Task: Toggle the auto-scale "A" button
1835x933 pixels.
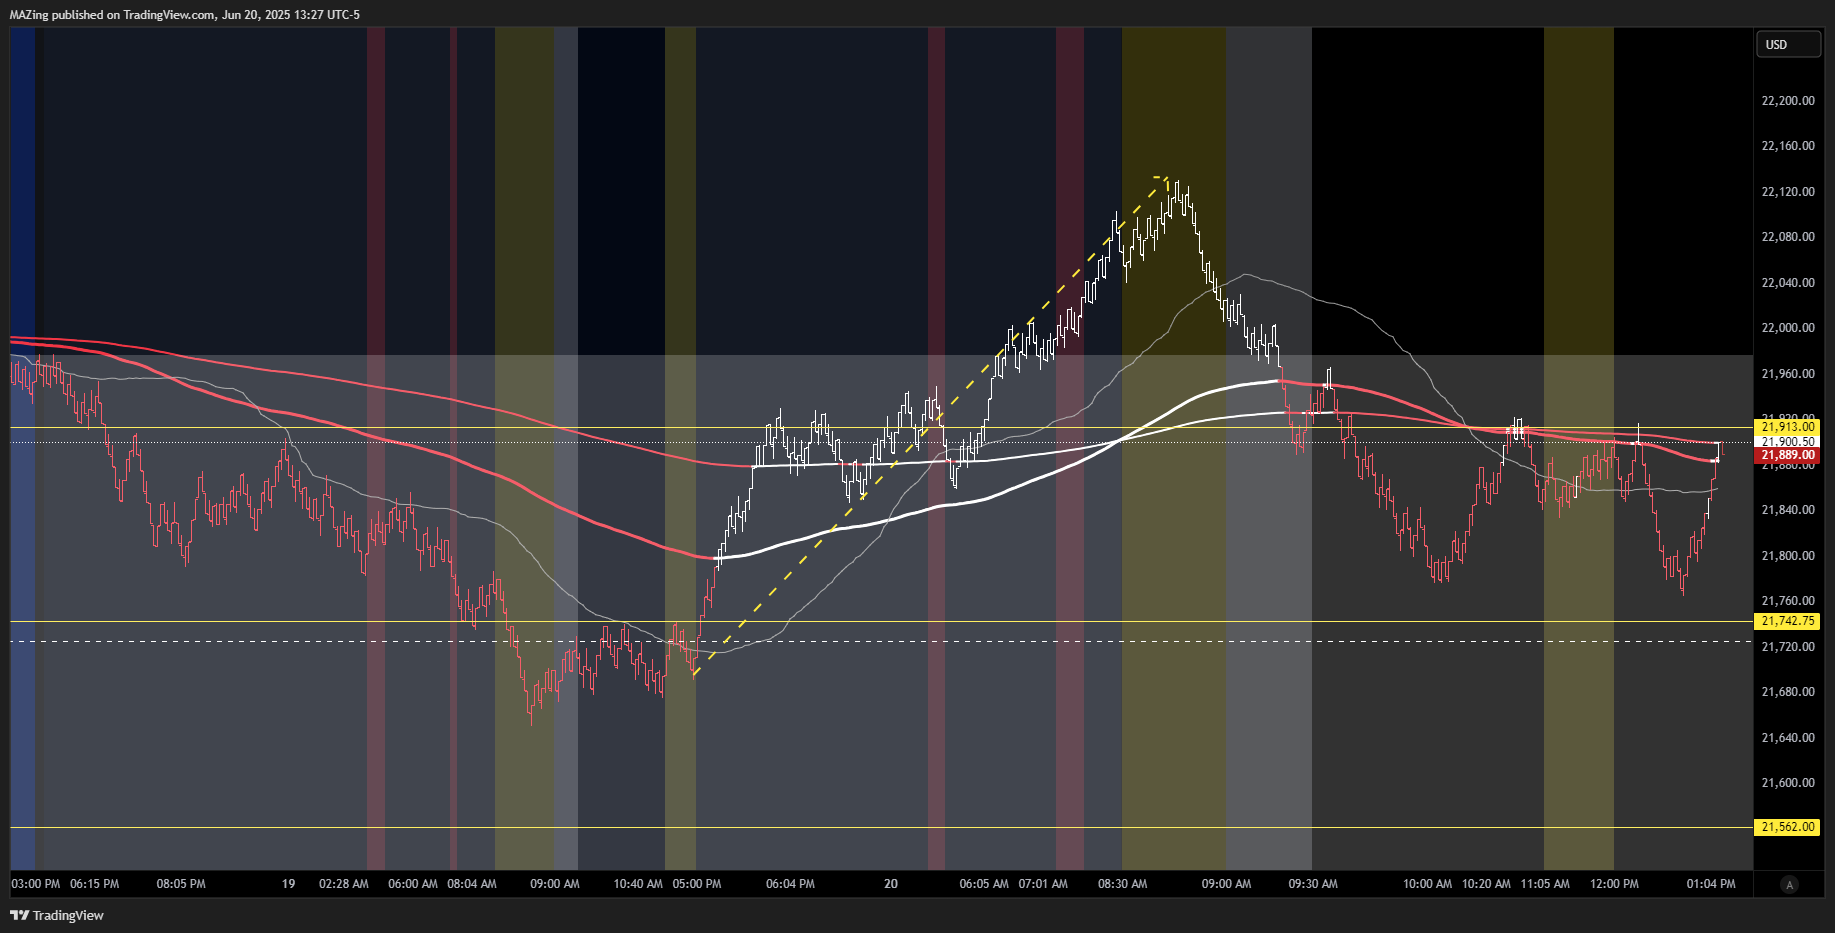Action: 1789,884
